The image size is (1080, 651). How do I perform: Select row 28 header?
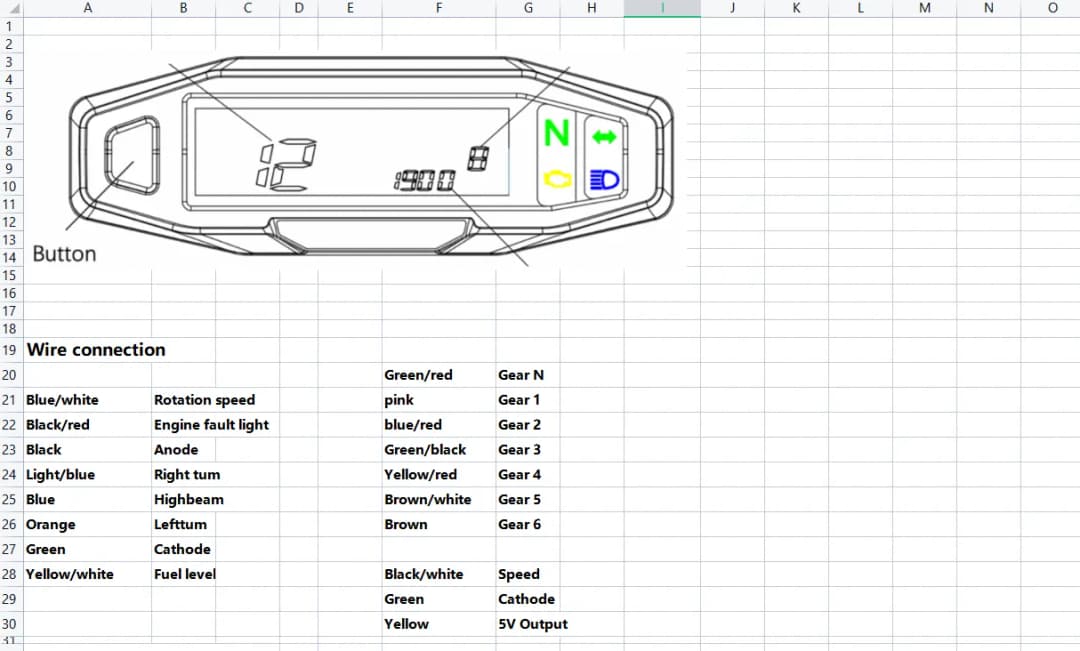point(10,574)
